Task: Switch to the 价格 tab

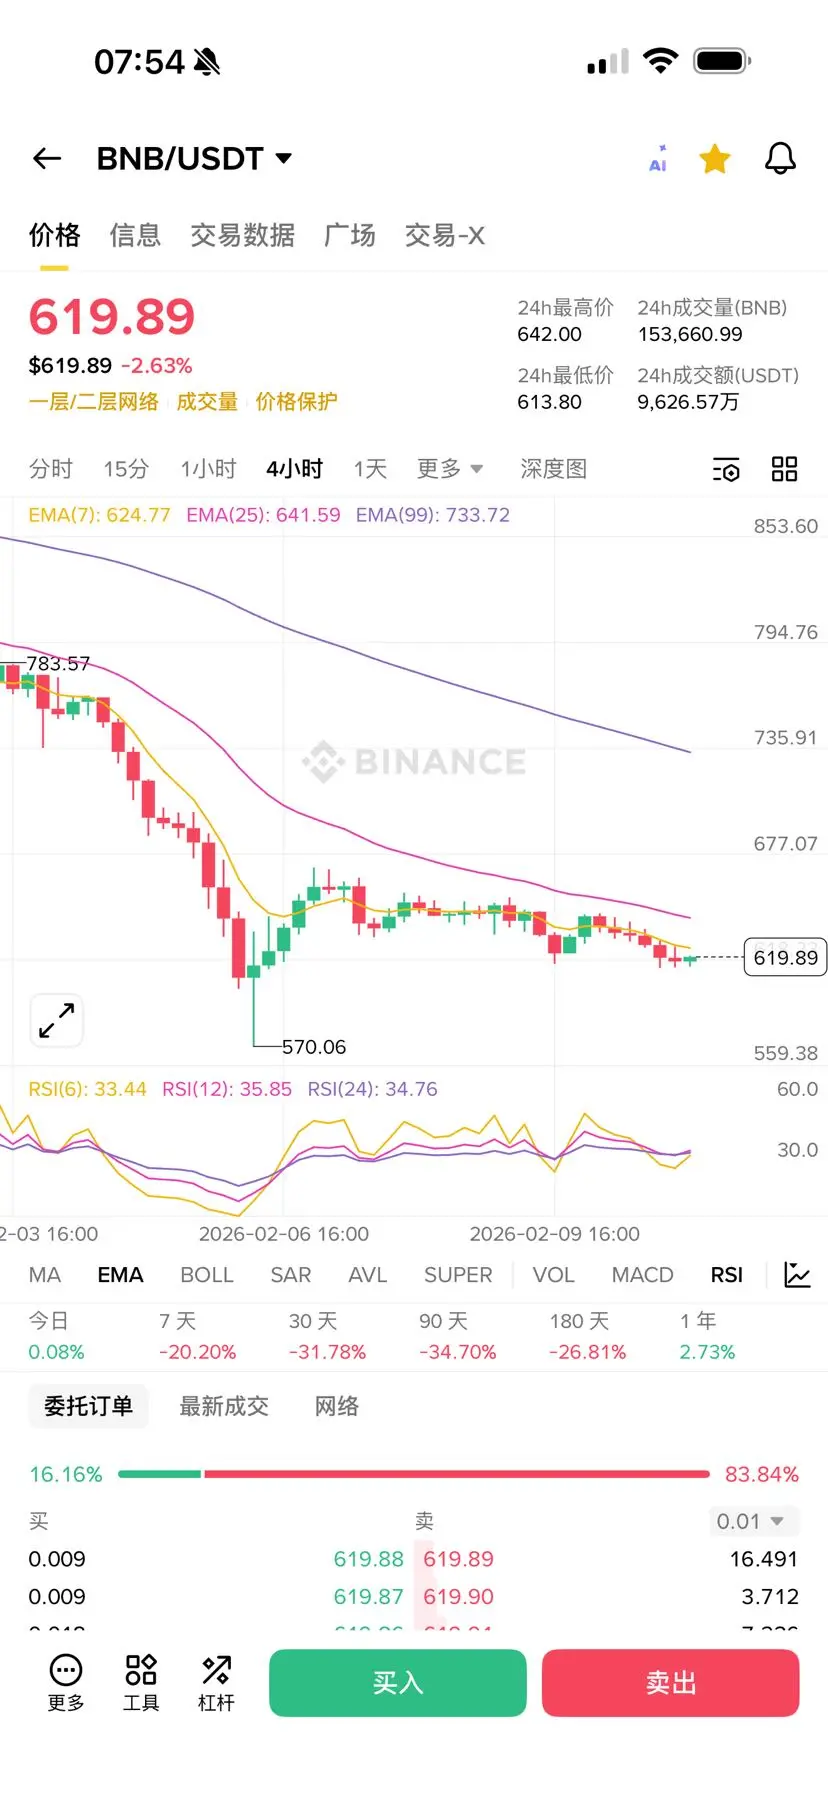Action: pyautogui.click(x=54, y=235)
